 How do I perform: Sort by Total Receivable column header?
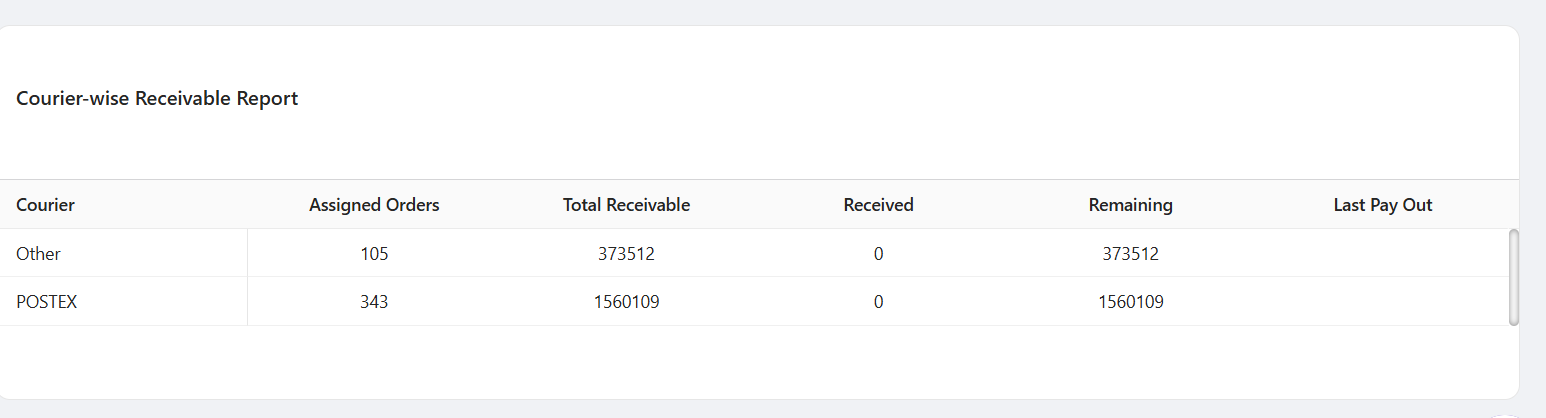(x=626, y=205)
